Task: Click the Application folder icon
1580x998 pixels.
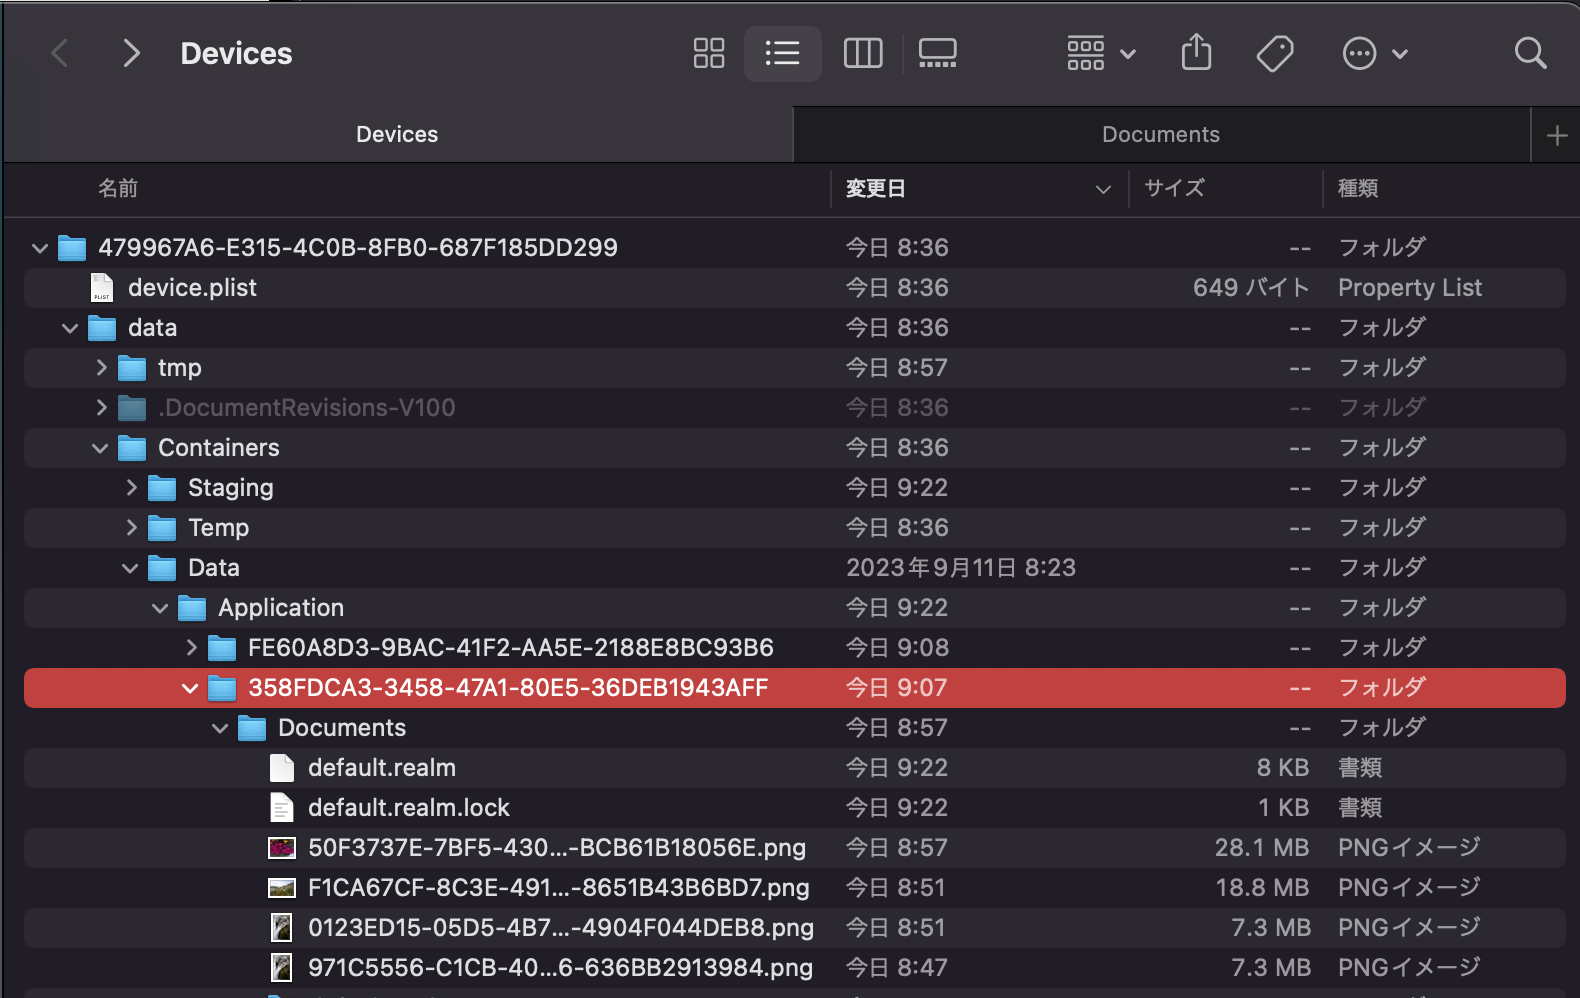Action: click(192, 608)
